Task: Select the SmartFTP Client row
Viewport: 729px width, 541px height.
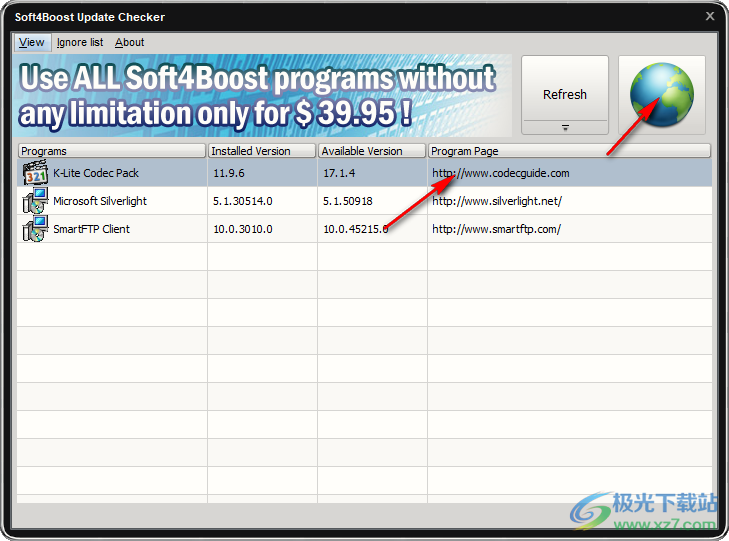Action: point(364,229)
